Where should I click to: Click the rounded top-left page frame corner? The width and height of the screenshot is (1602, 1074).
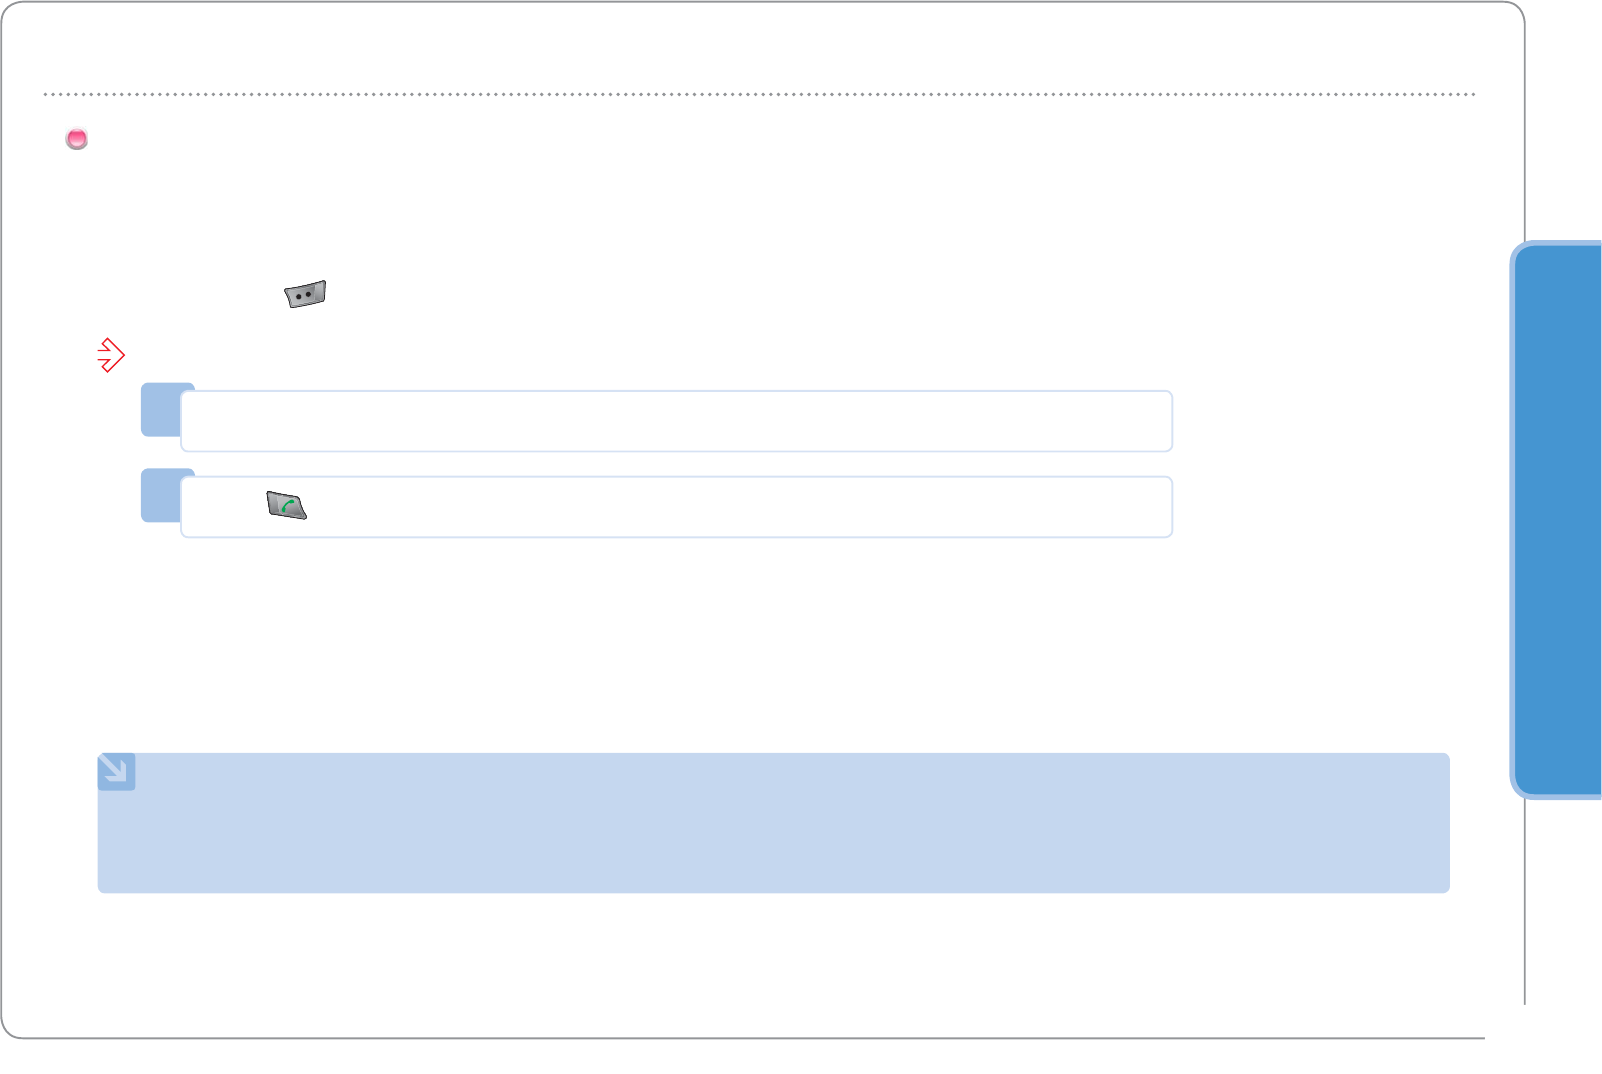pos(8,8)
